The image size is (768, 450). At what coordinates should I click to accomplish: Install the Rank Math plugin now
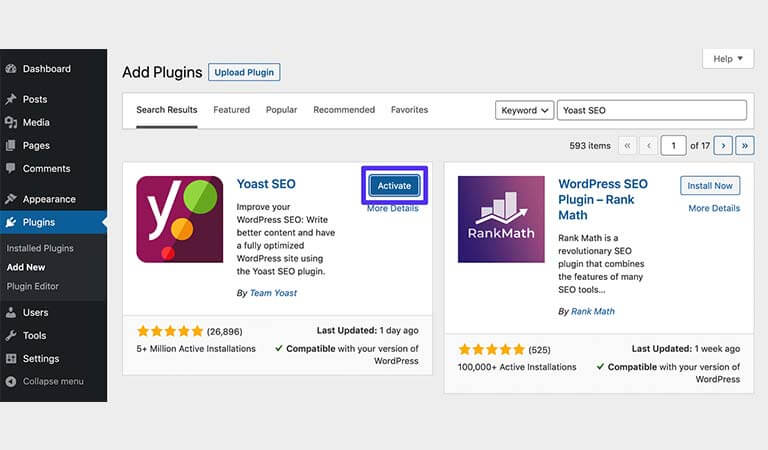pyautogui.click(x=710, y=186)
